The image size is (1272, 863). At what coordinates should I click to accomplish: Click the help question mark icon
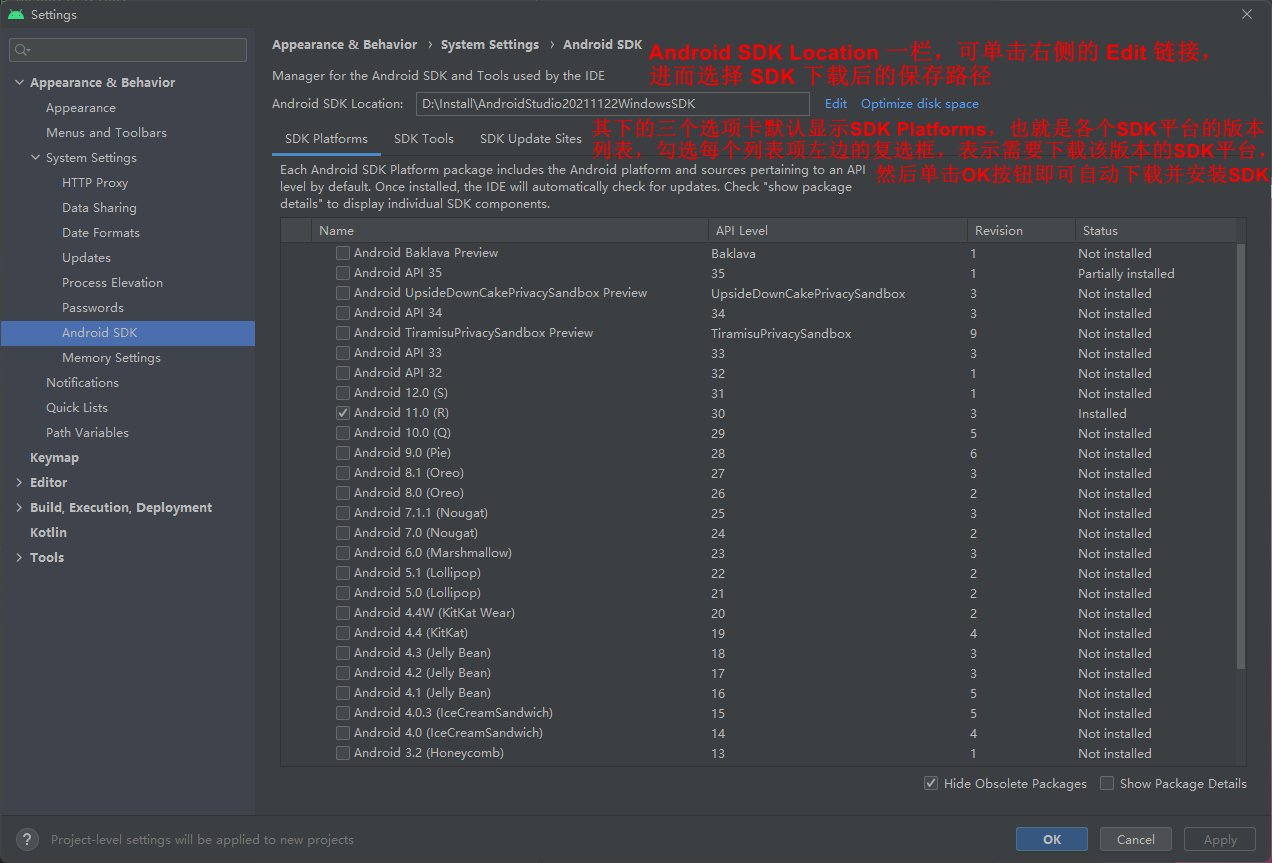click(28, 840)
